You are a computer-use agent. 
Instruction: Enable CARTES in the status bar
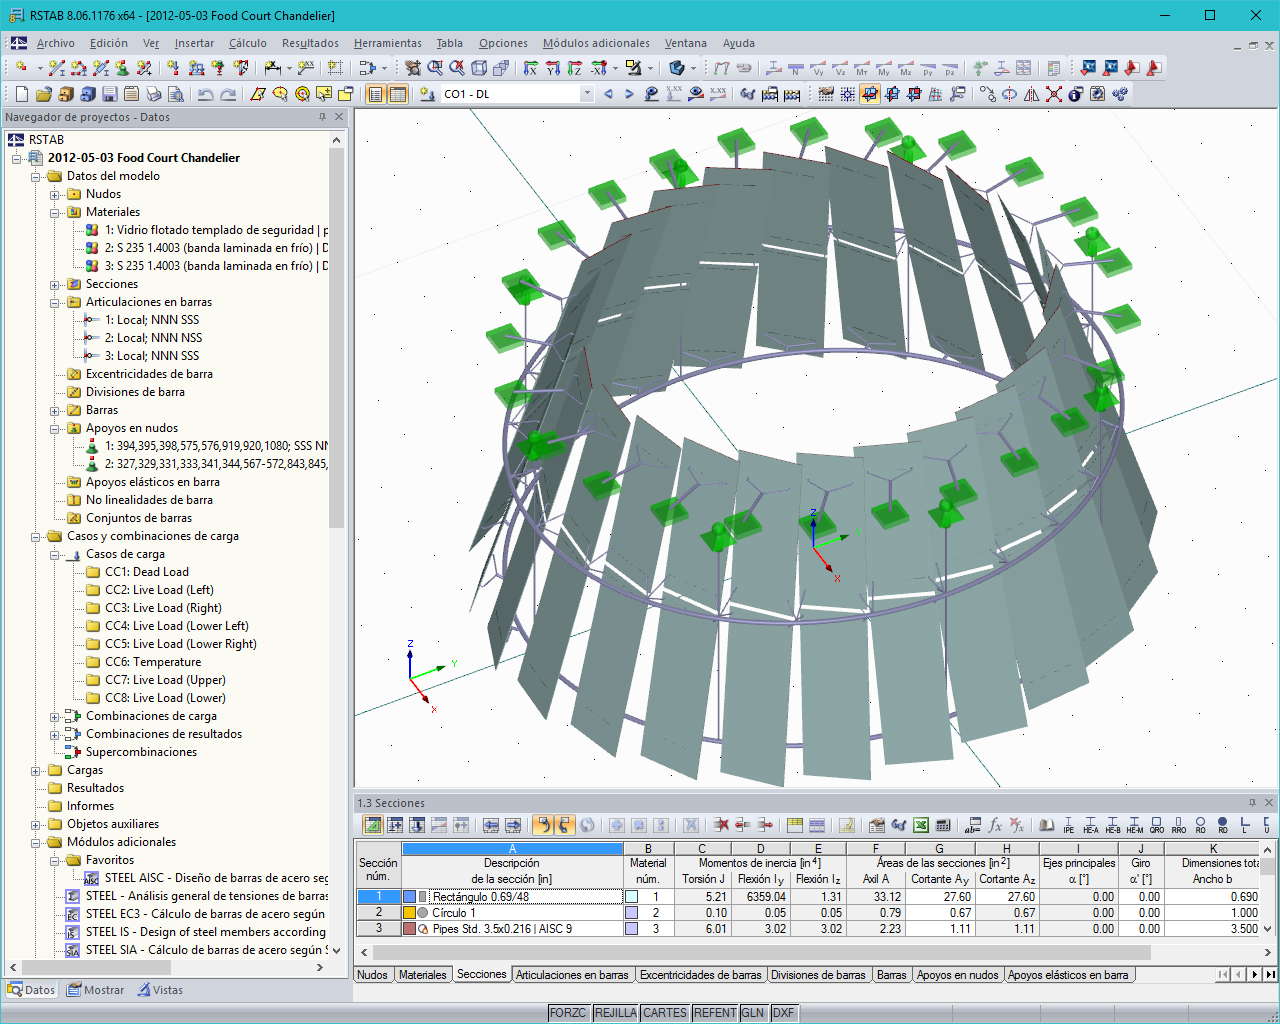click(x=664, y=1012)
